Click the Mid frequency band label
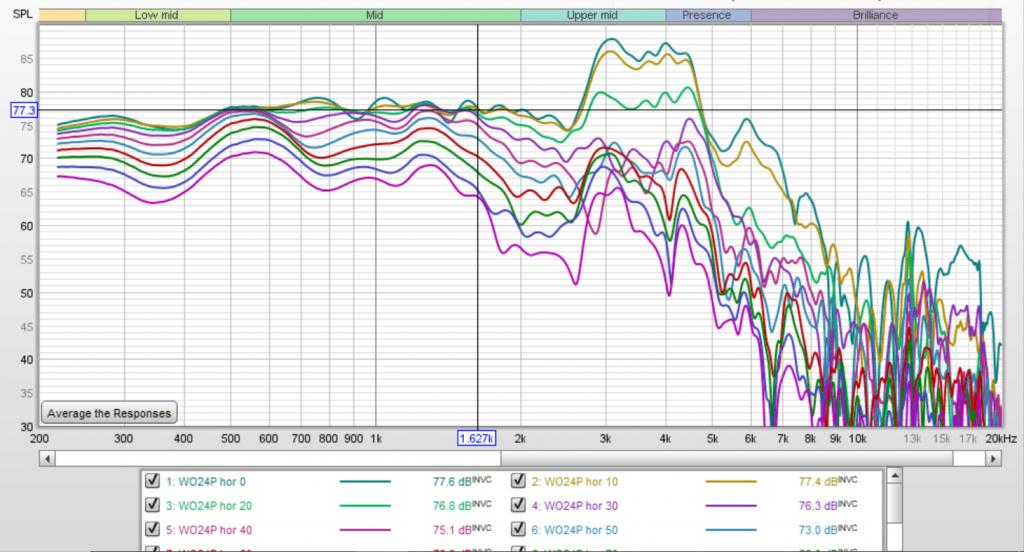This screenshot has height=552, width=1024. (375, 15)
